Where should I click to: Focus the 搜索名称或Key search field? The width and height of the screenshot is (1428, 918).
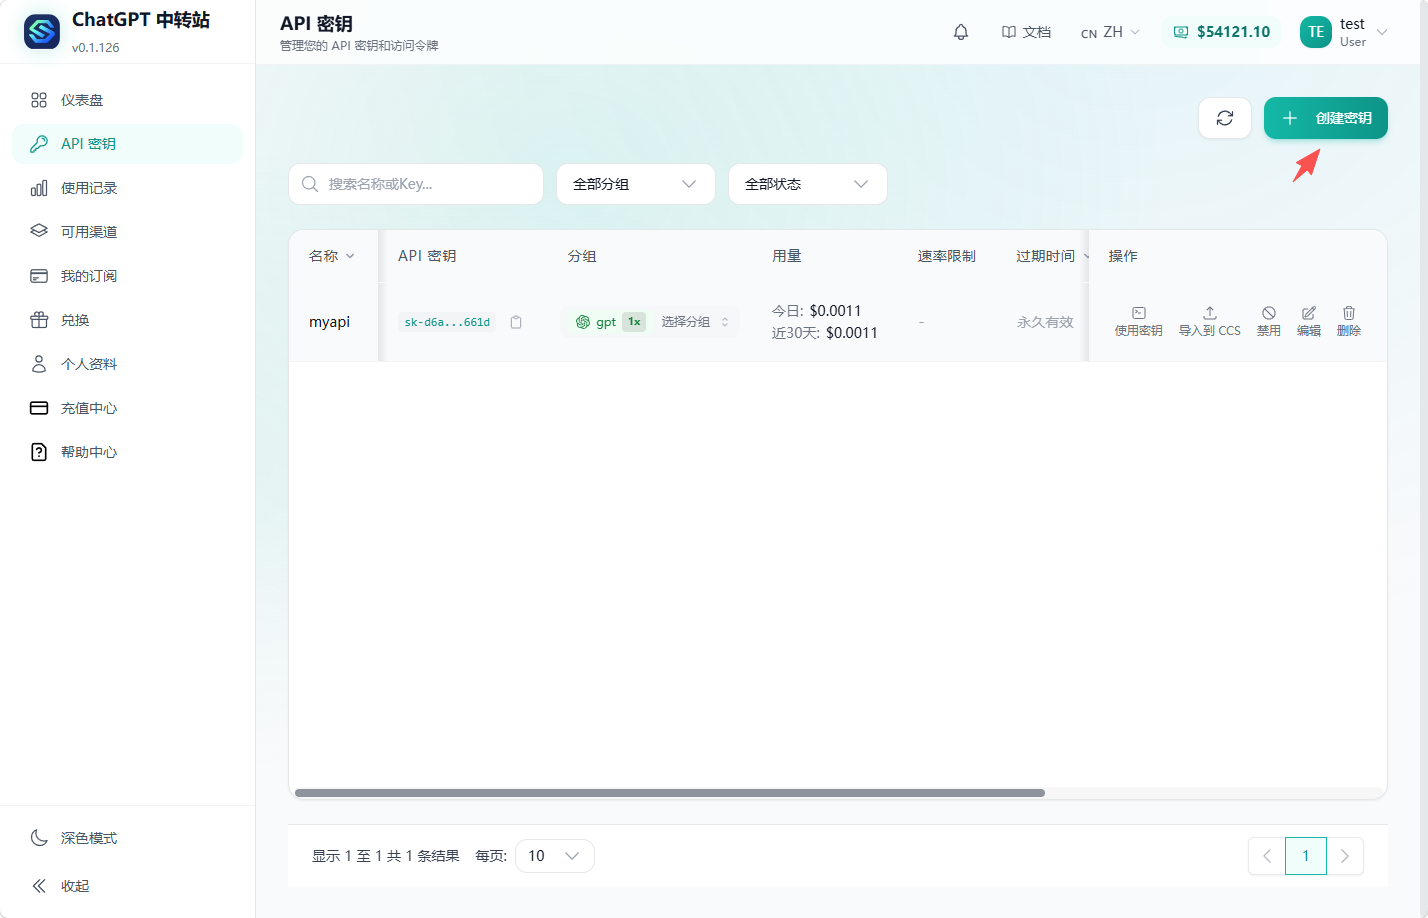(x=416, y=184)
